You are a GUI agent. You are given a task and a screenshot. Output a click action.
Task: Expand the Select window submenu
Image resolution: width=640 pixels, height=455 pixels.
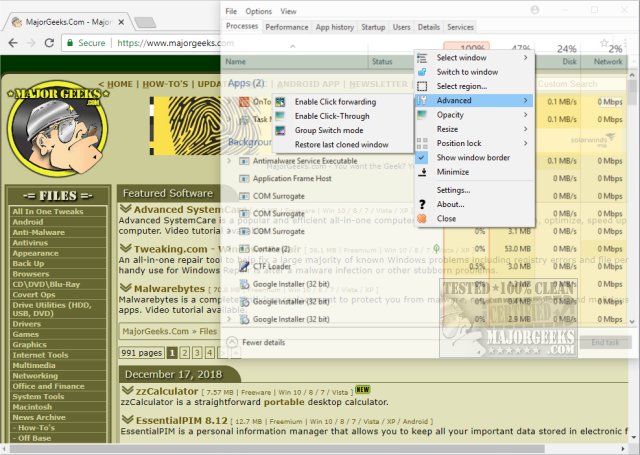pyautogui.click(x=526, y=58)
